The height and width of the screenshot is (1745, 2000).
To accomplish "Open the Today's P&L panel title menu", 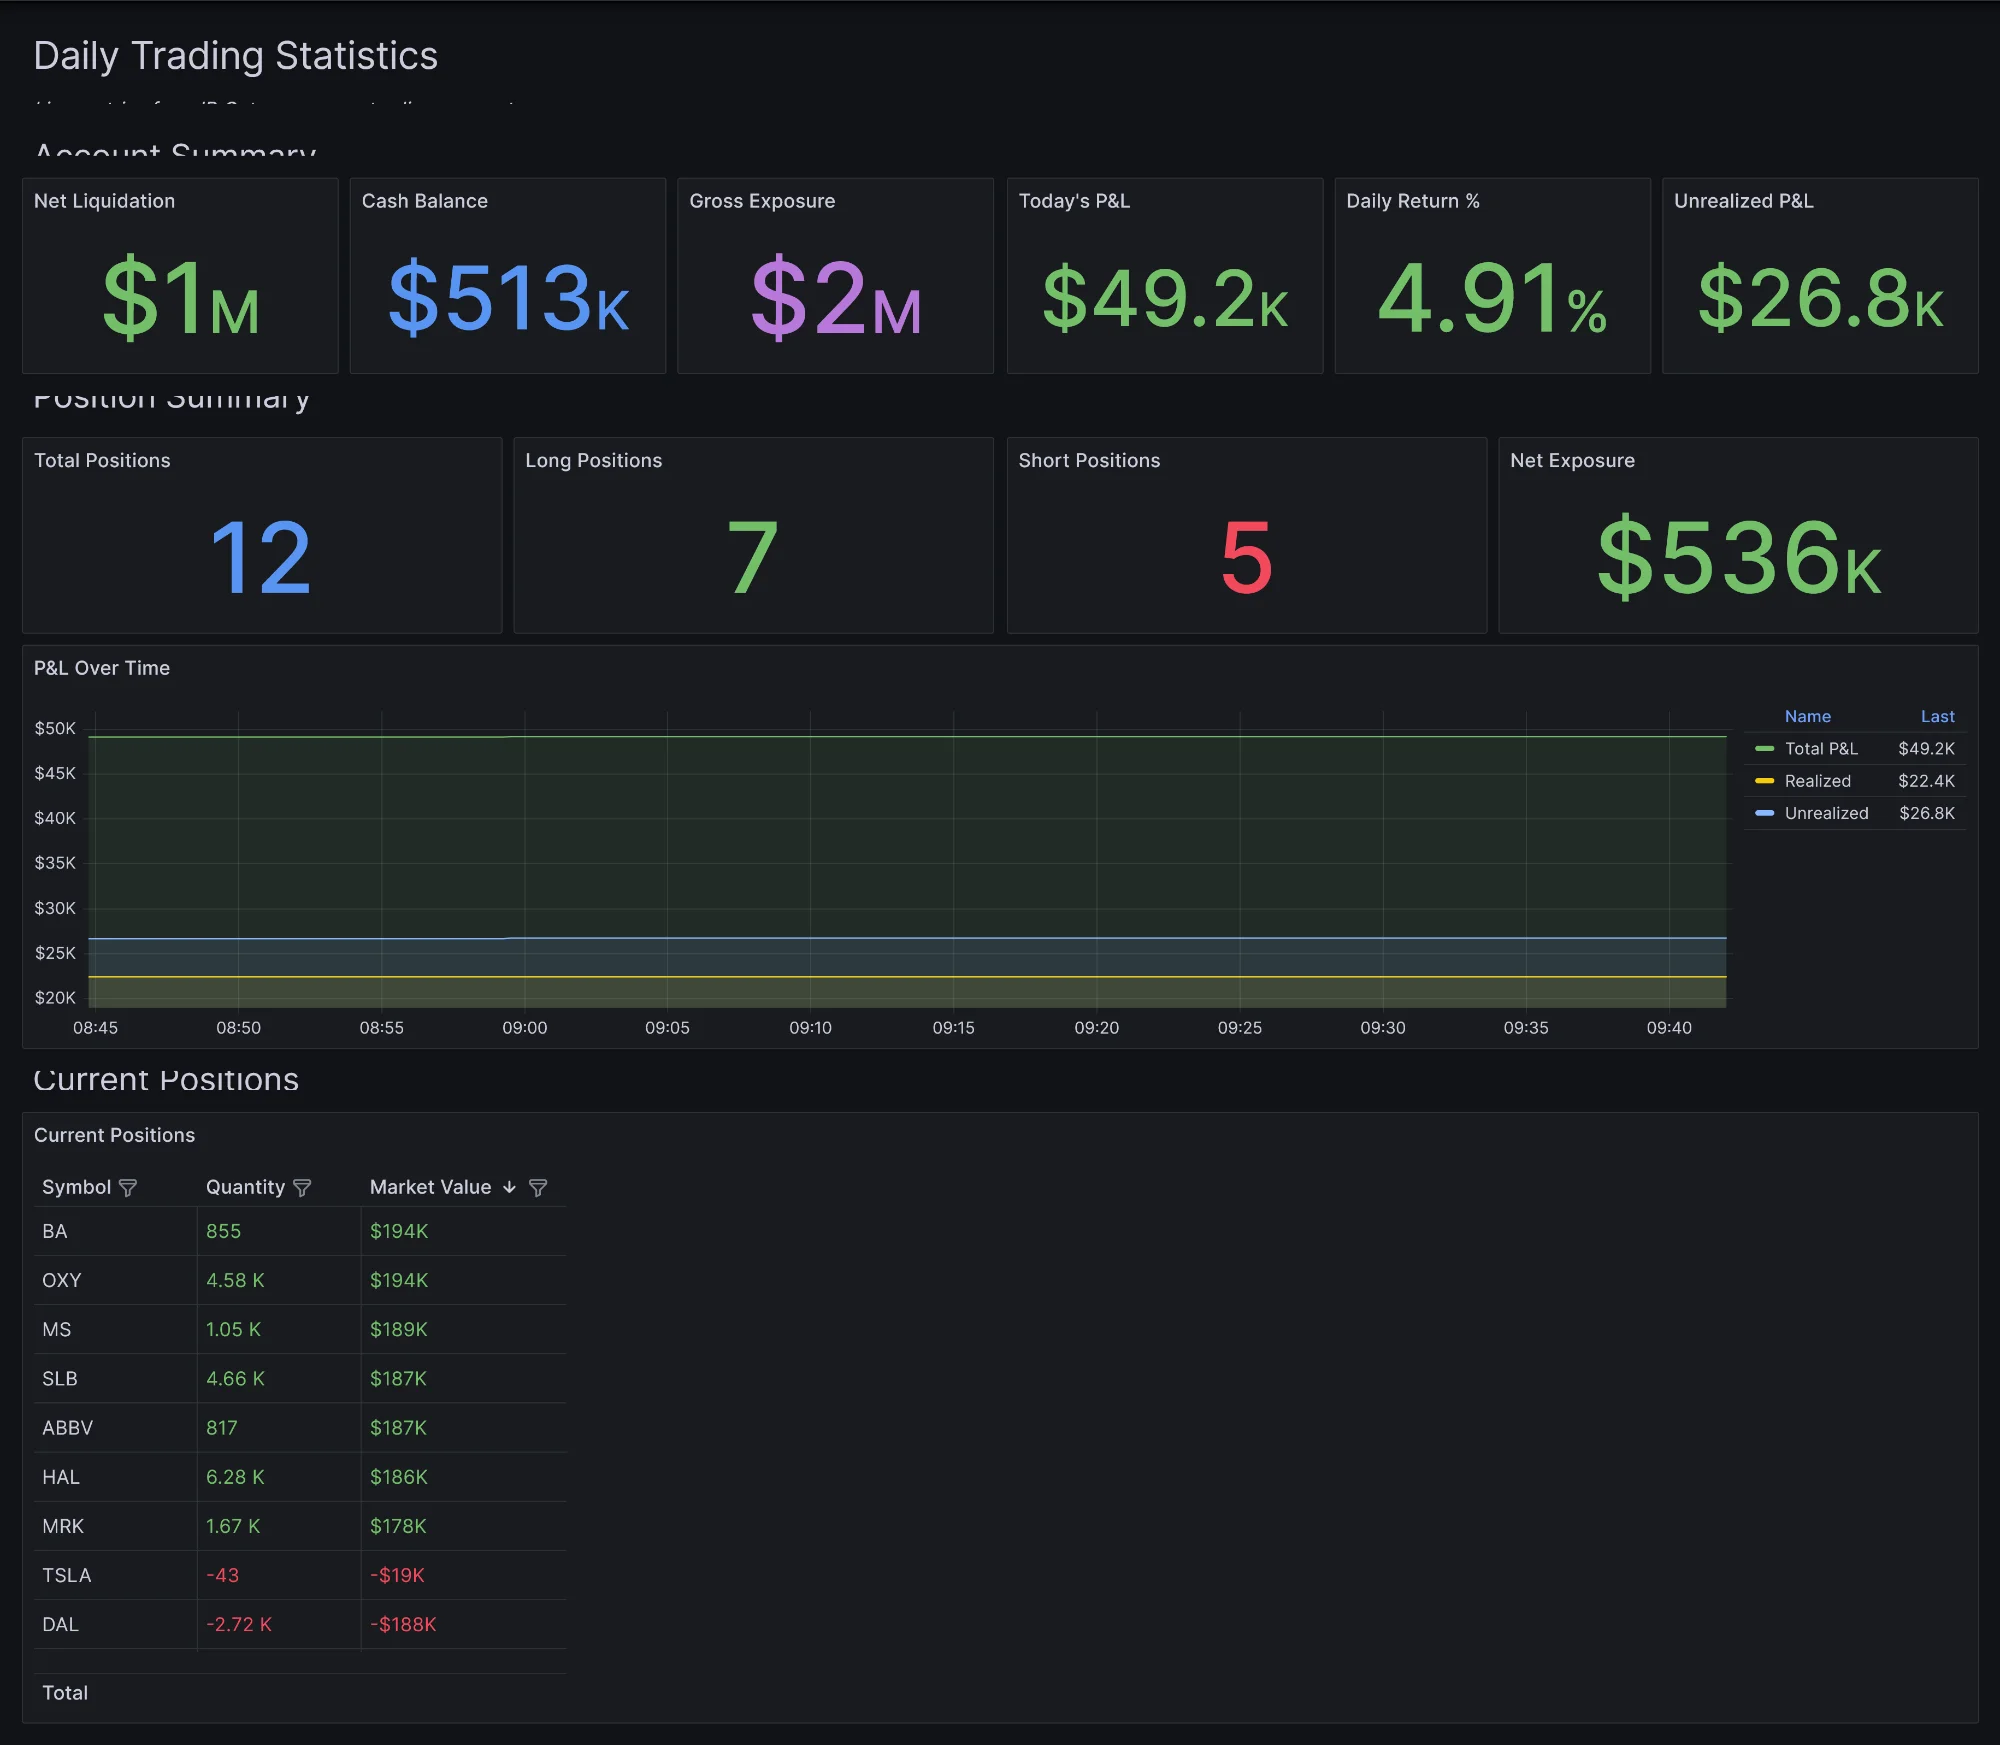I will click(1074, 201).
